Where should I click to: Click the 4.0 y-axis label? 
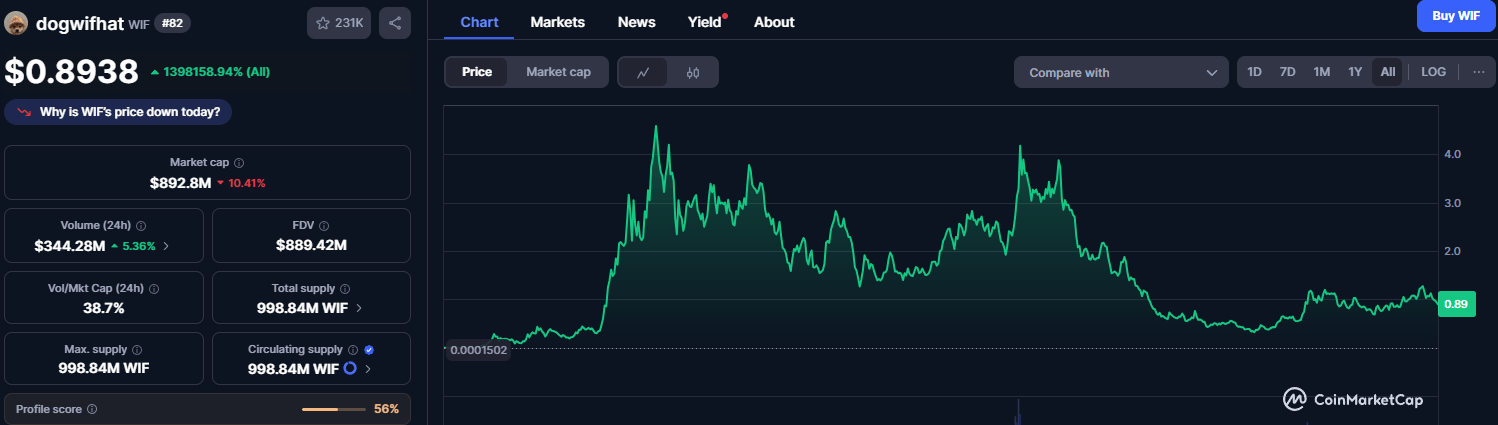[1452, 154]
